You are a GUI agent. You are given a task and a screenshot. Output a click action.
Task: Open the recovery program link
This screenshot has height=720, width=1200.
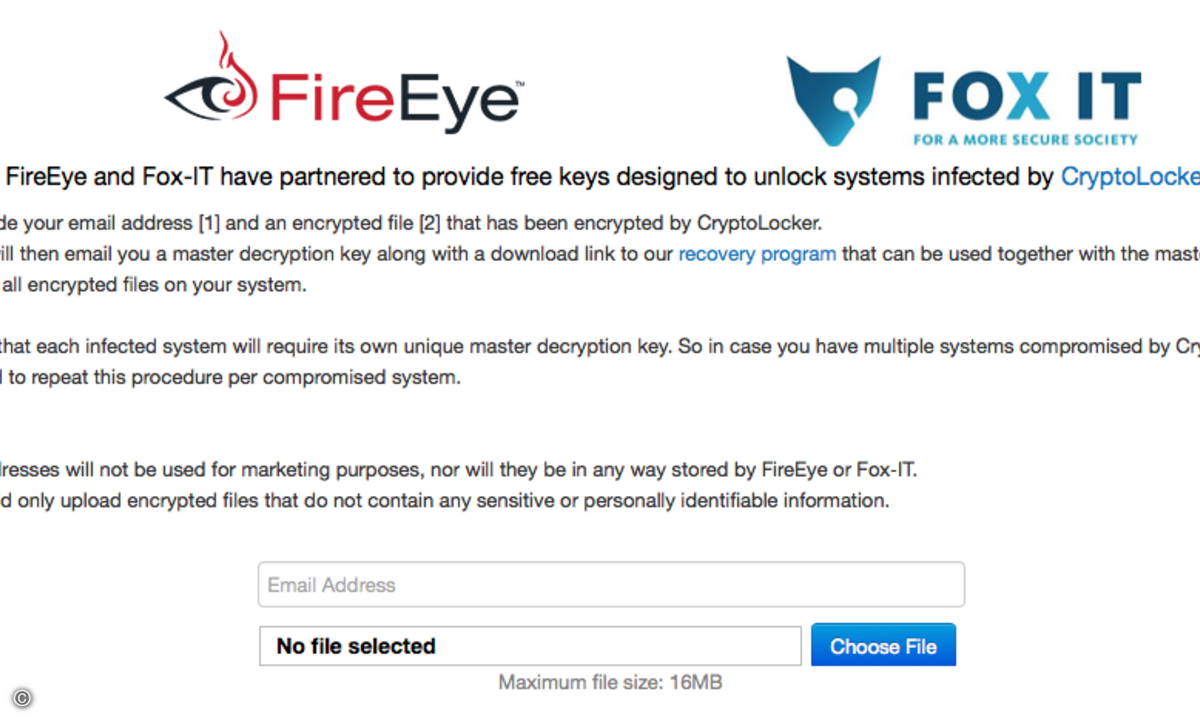click(757, 254)
